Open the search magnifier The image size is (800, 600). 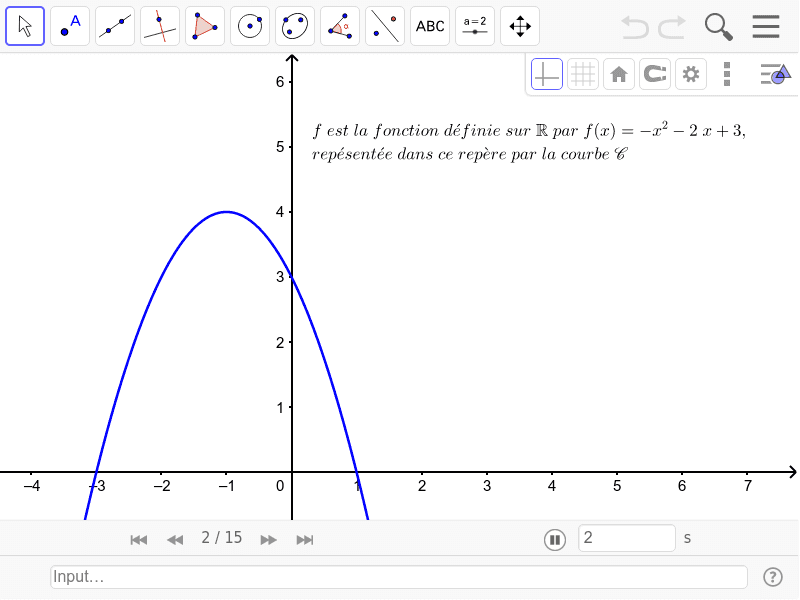(x=718, y=27)
